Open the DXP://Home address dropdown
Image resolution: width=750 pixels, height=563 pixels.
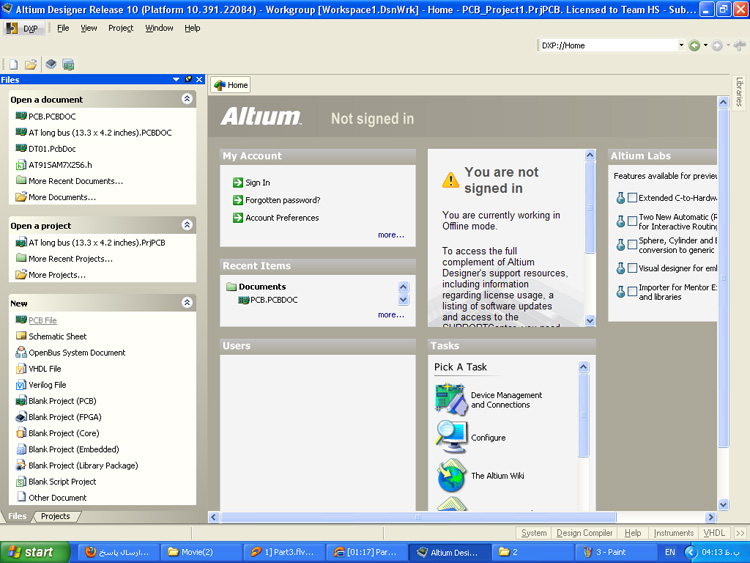point(678,45)
